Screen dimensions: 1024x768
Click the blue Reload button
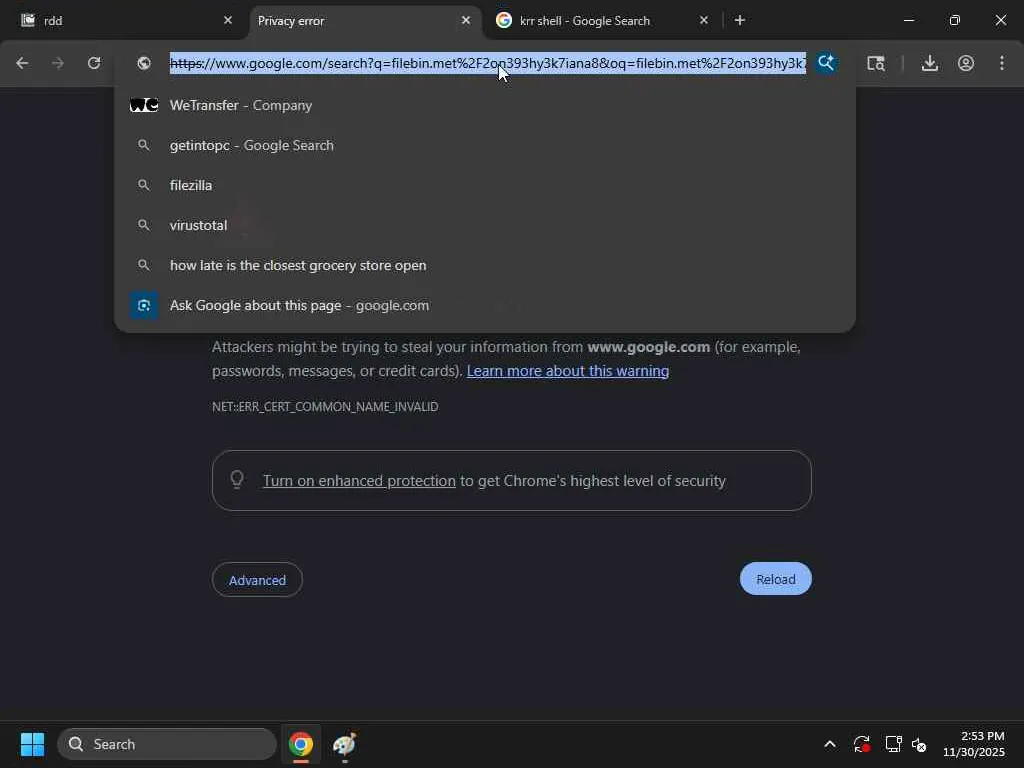coord(775,579)
